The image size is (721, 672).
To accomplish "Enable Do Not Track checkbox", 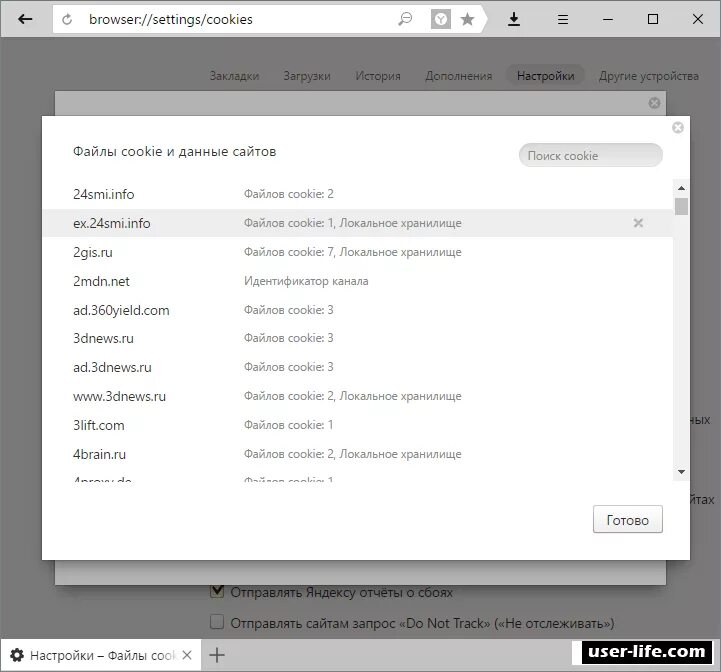I will pos(217,622).
